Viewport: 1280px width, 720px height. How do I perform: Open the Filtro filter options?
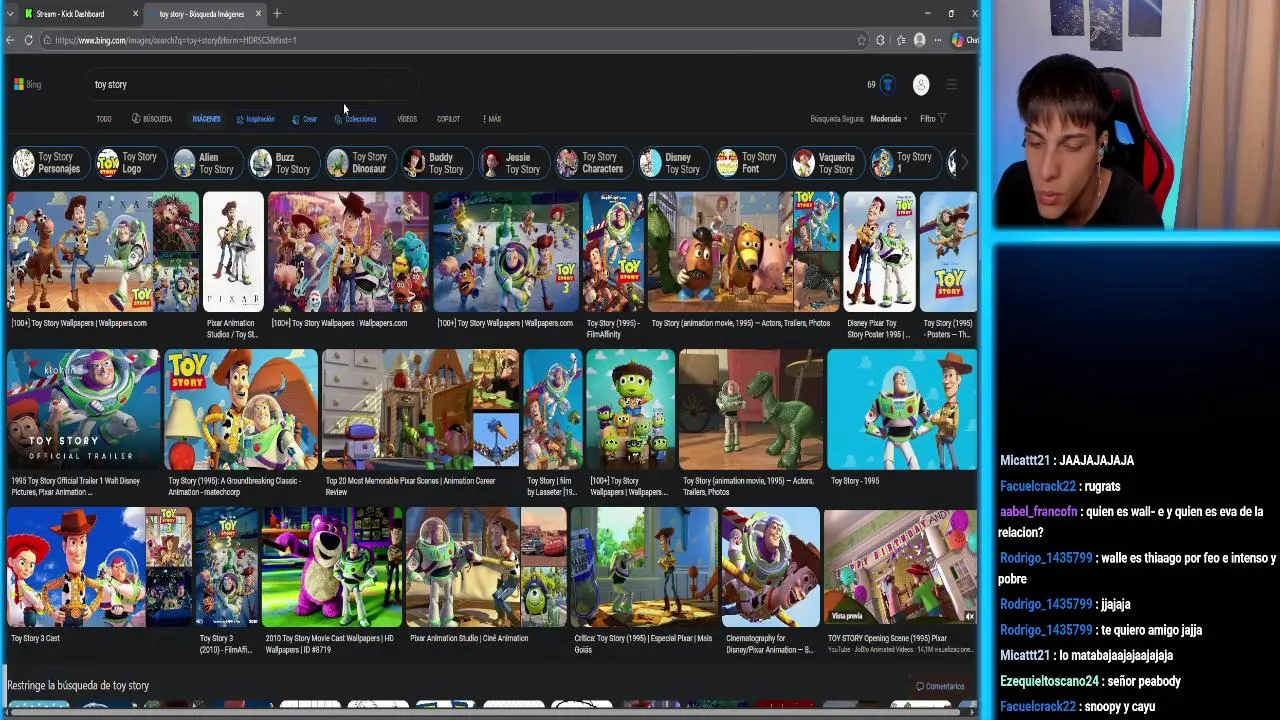point(933,119)
